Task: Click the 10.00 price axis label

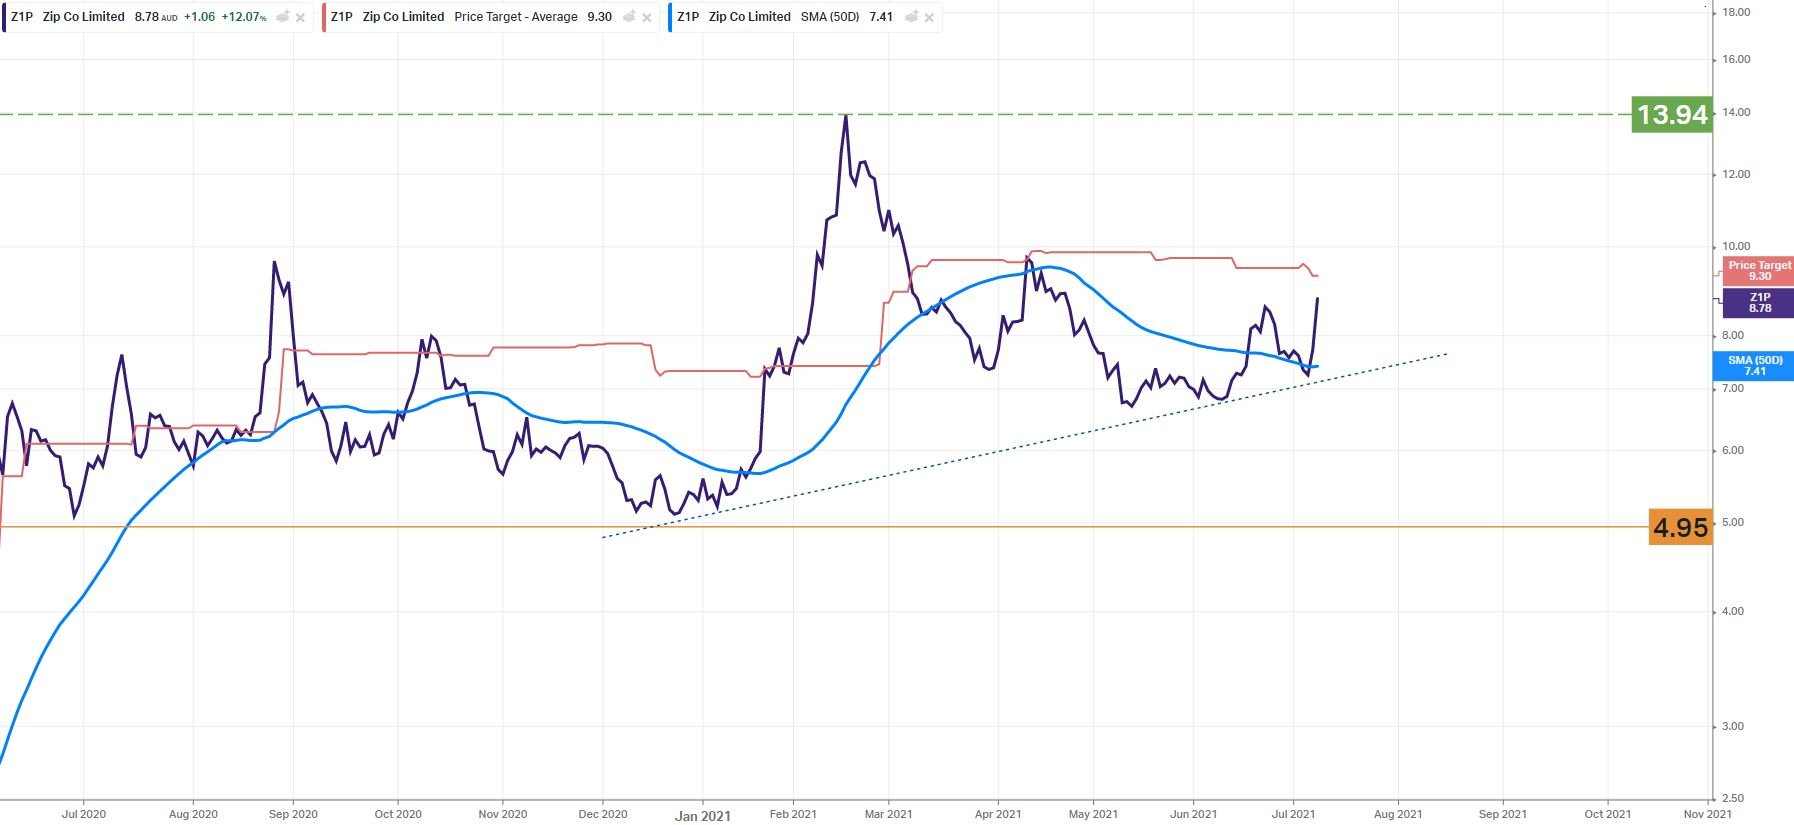Action: pyautogui.click(x=1736, y=246)
